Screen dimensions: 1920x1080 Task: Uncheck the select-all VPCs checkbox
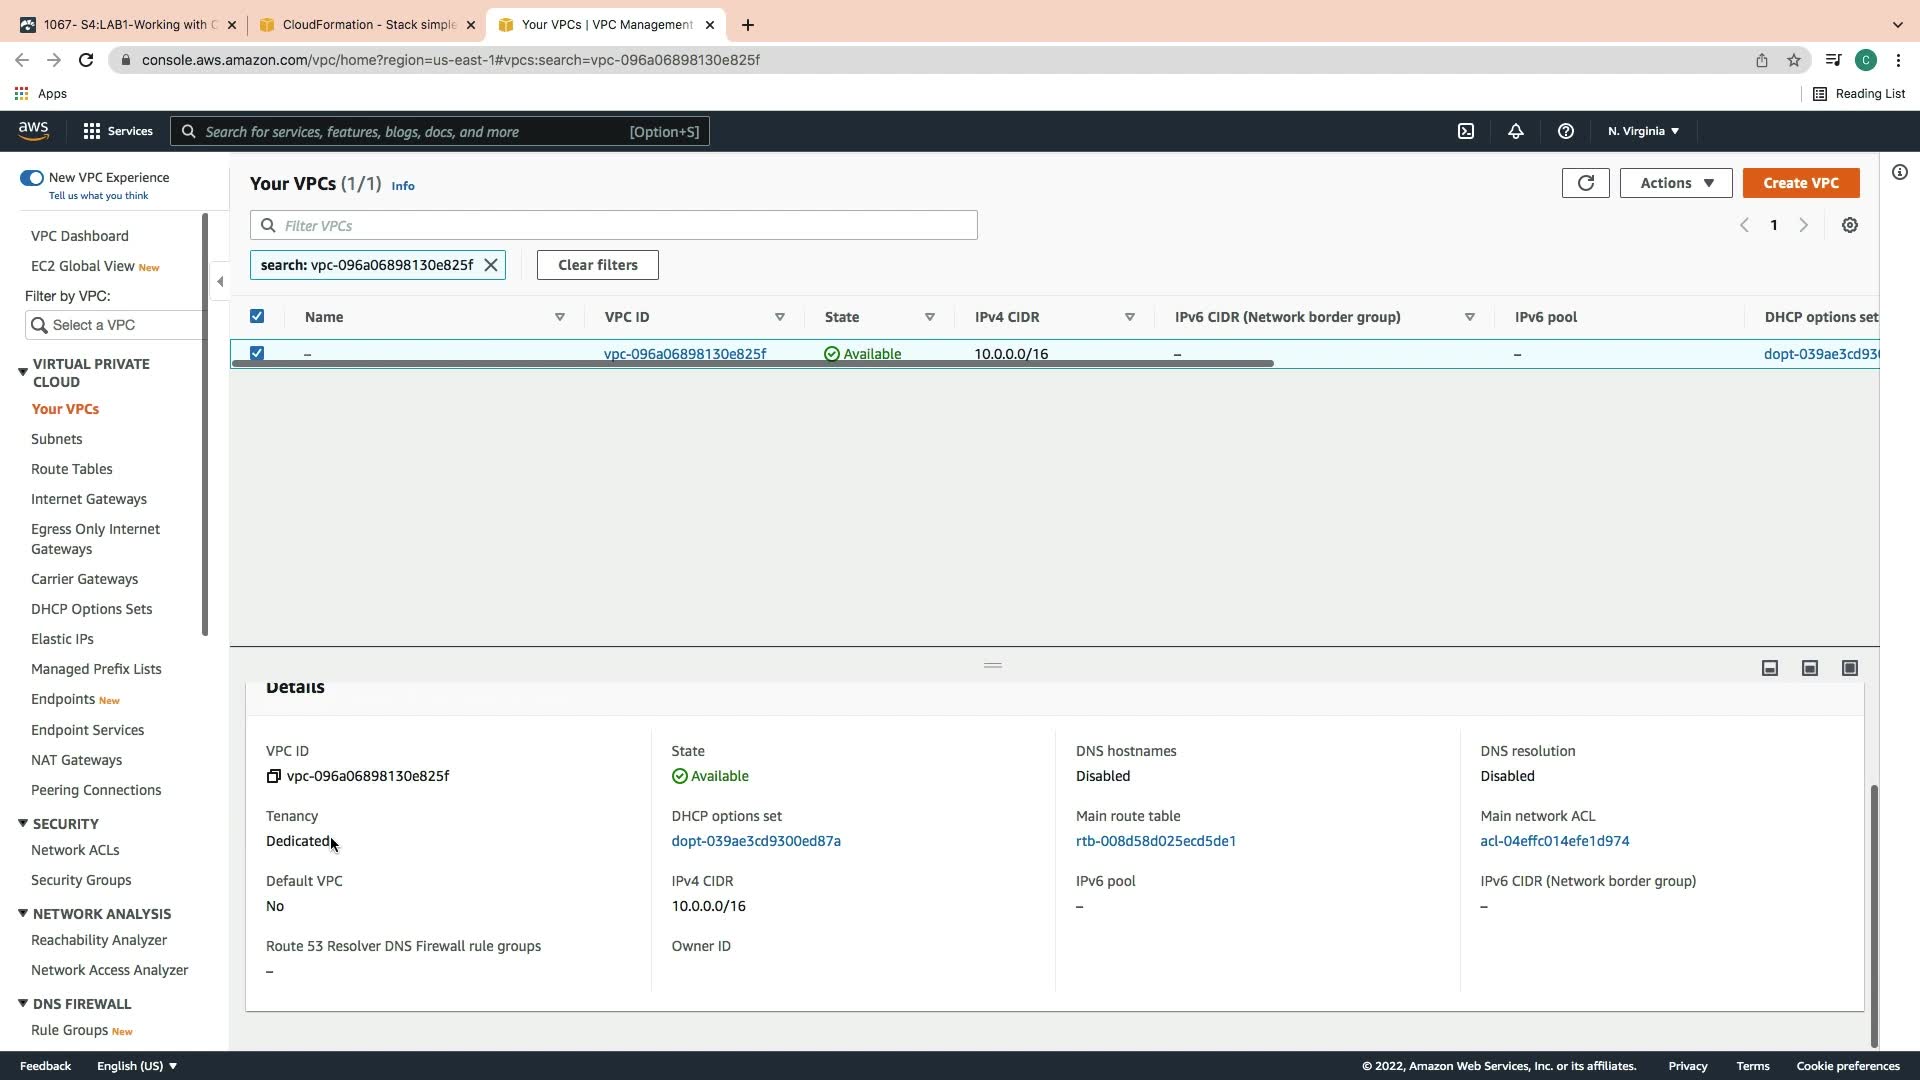(257, 317)
